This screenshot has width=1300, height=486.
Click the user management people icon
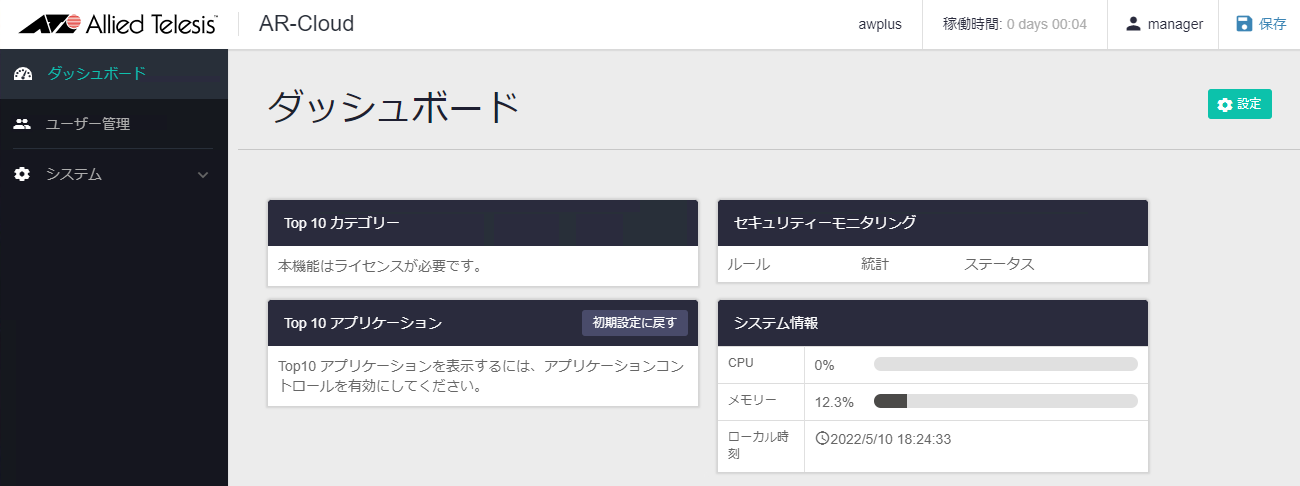pyautogui.click(x=22, y=124)
